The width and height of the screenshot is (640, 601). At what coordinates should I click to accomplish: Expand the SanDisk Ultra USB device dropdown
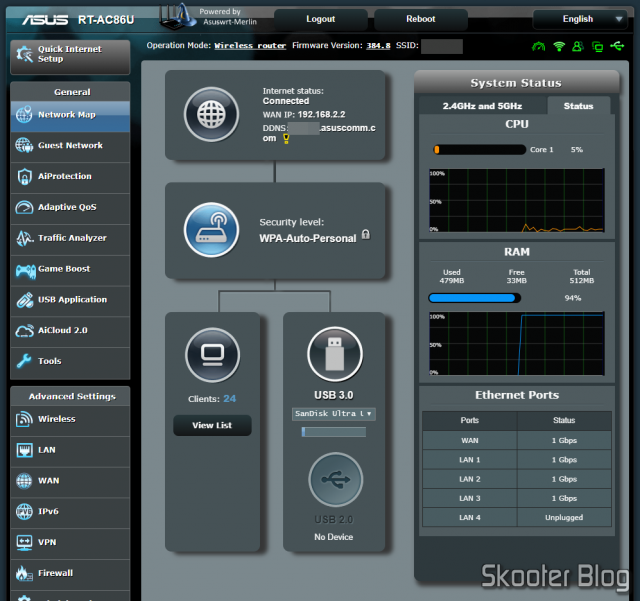pos(333,414)
